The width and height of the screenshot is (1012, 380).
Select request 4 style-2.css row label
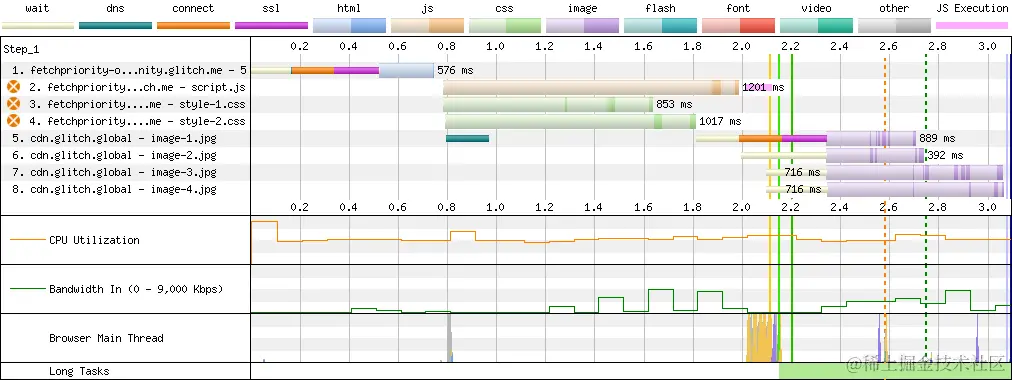pos(137,121)
